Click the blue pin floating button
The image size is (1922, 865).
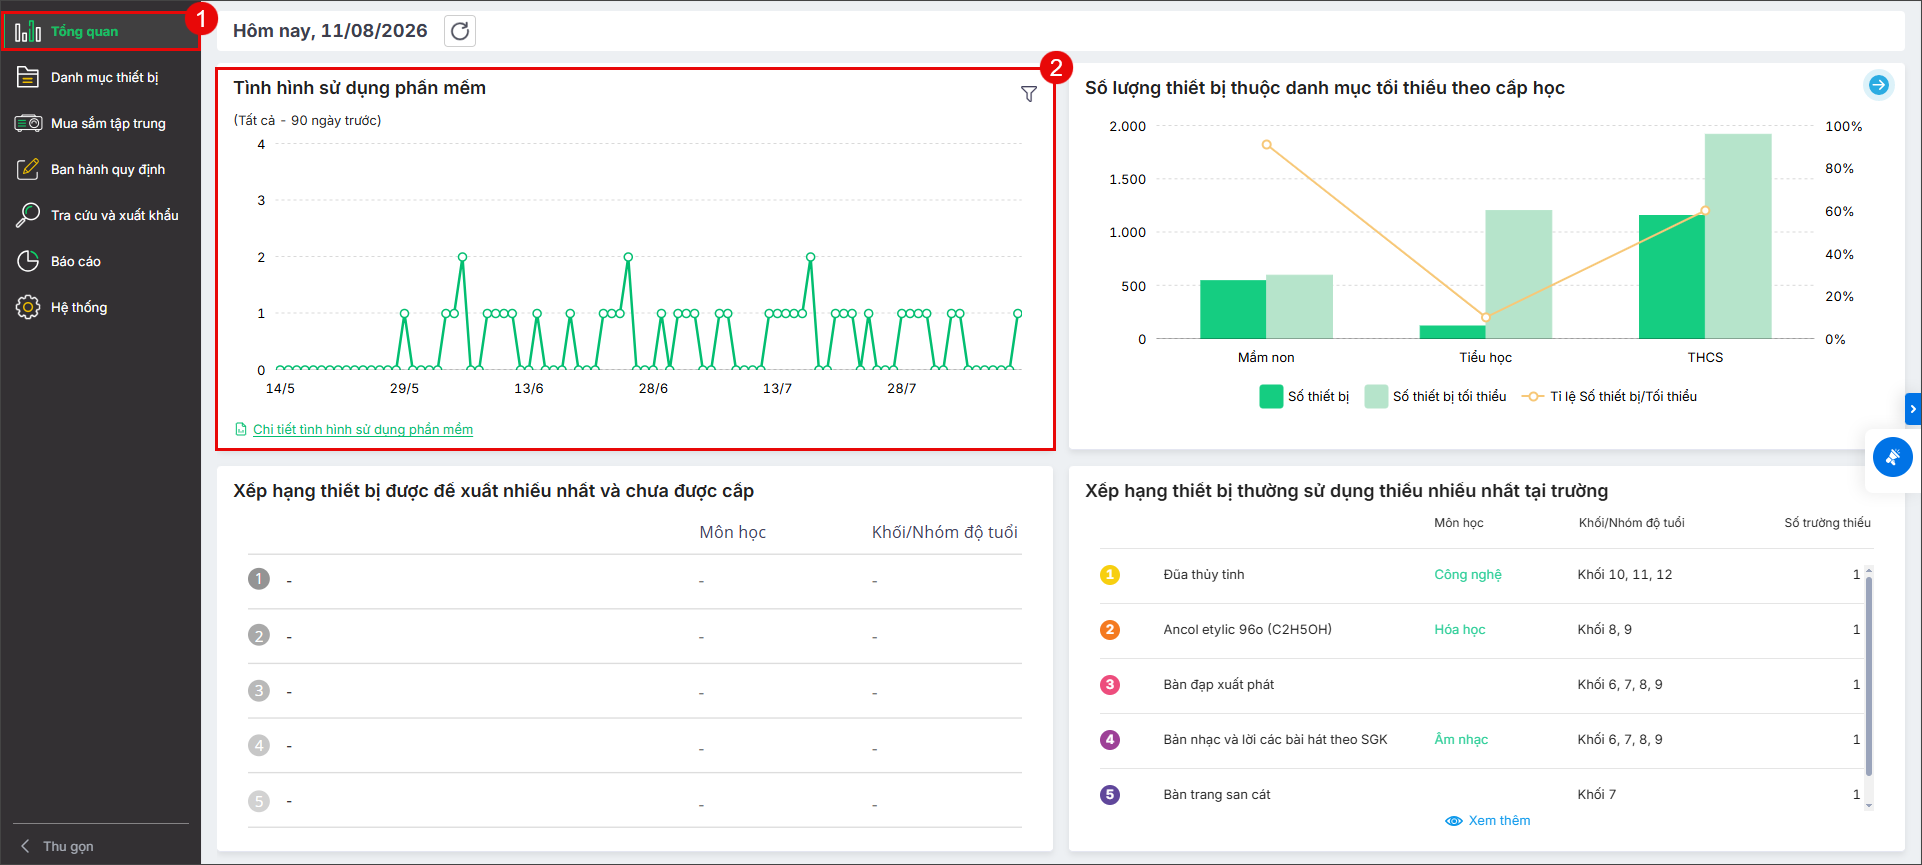click(1892, 458)
